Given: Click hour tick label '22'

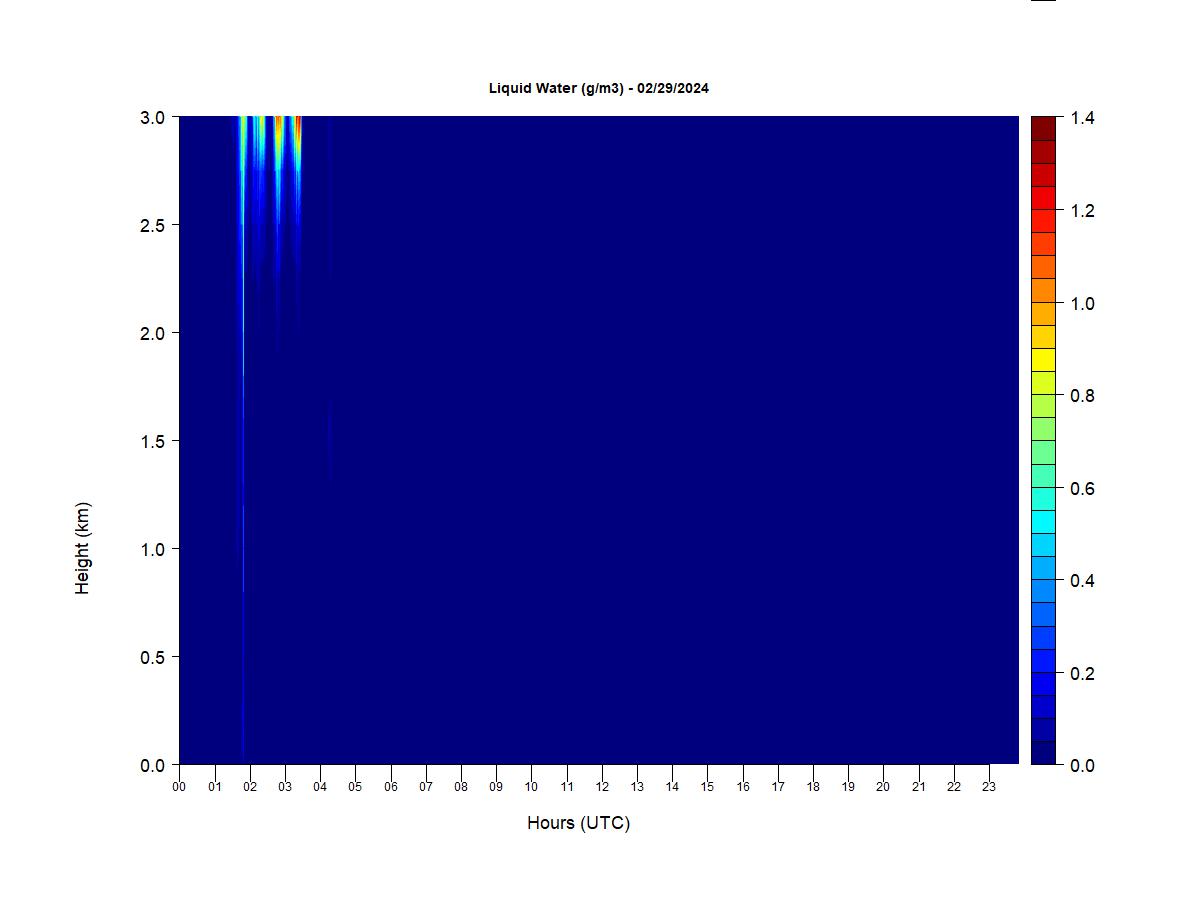Looking at the screenshot, I should [954, 787].
